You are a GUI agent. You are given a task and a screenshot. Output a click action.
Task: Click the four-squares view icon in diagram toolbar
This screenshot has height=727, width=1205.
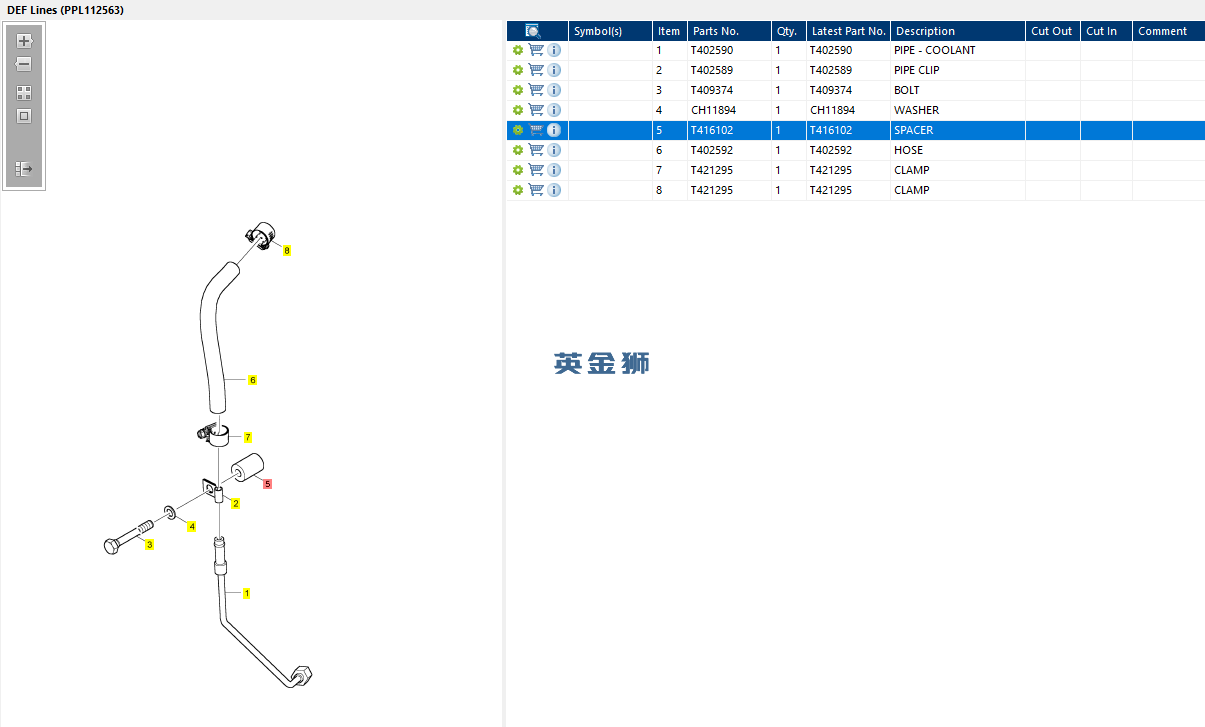[24, 92]
